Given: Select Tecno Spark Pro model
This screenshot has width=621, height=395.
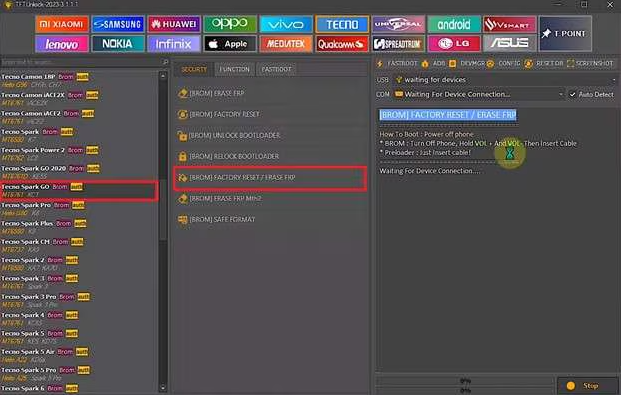Looking at the screenshot, I should pos(79,209).
